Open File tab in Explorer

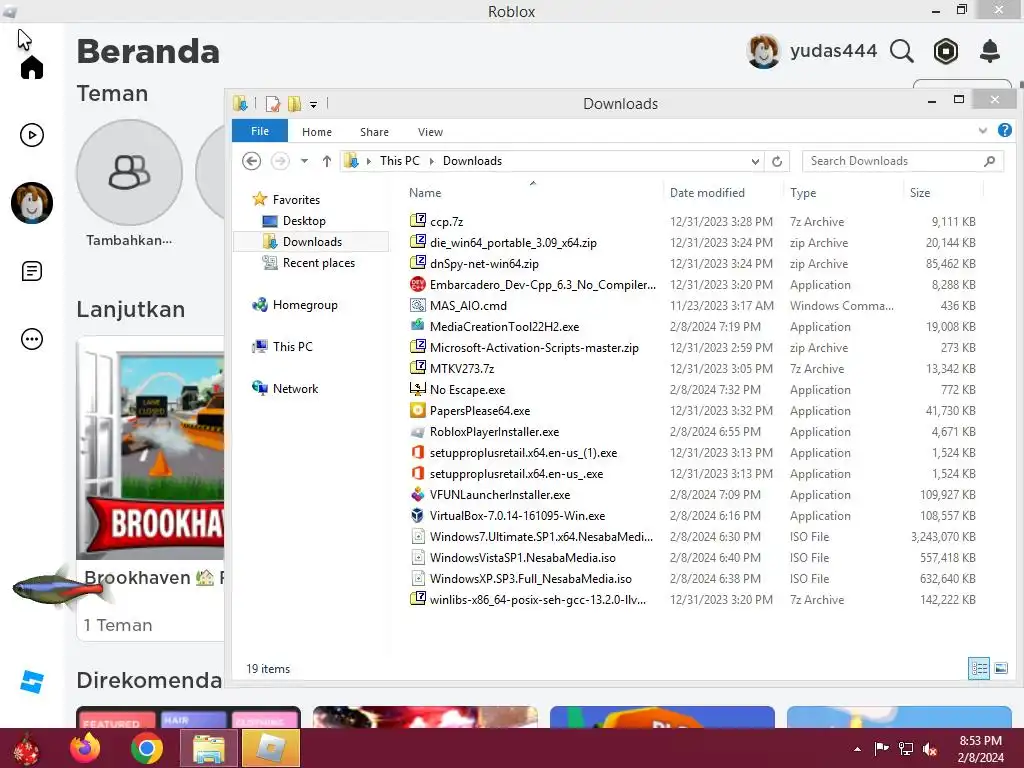pyautogui.click(x=260, y=131)
